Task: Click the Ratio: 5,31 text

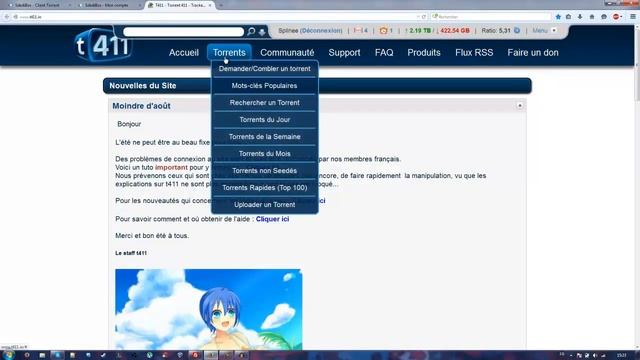Action: click(x=496, y=31)
